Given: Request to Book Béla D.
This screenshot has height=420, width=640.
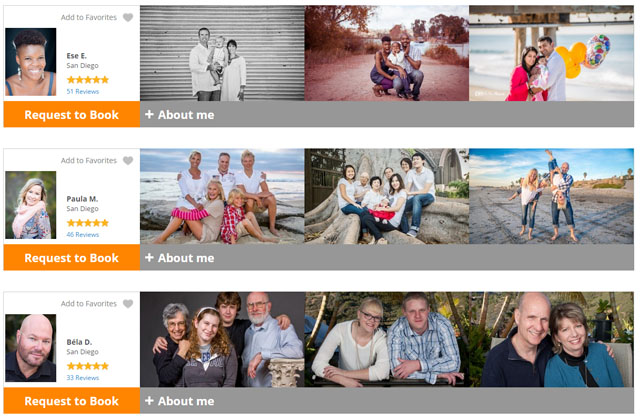Looking at the screenshot, I should click(x=72, y=401).
